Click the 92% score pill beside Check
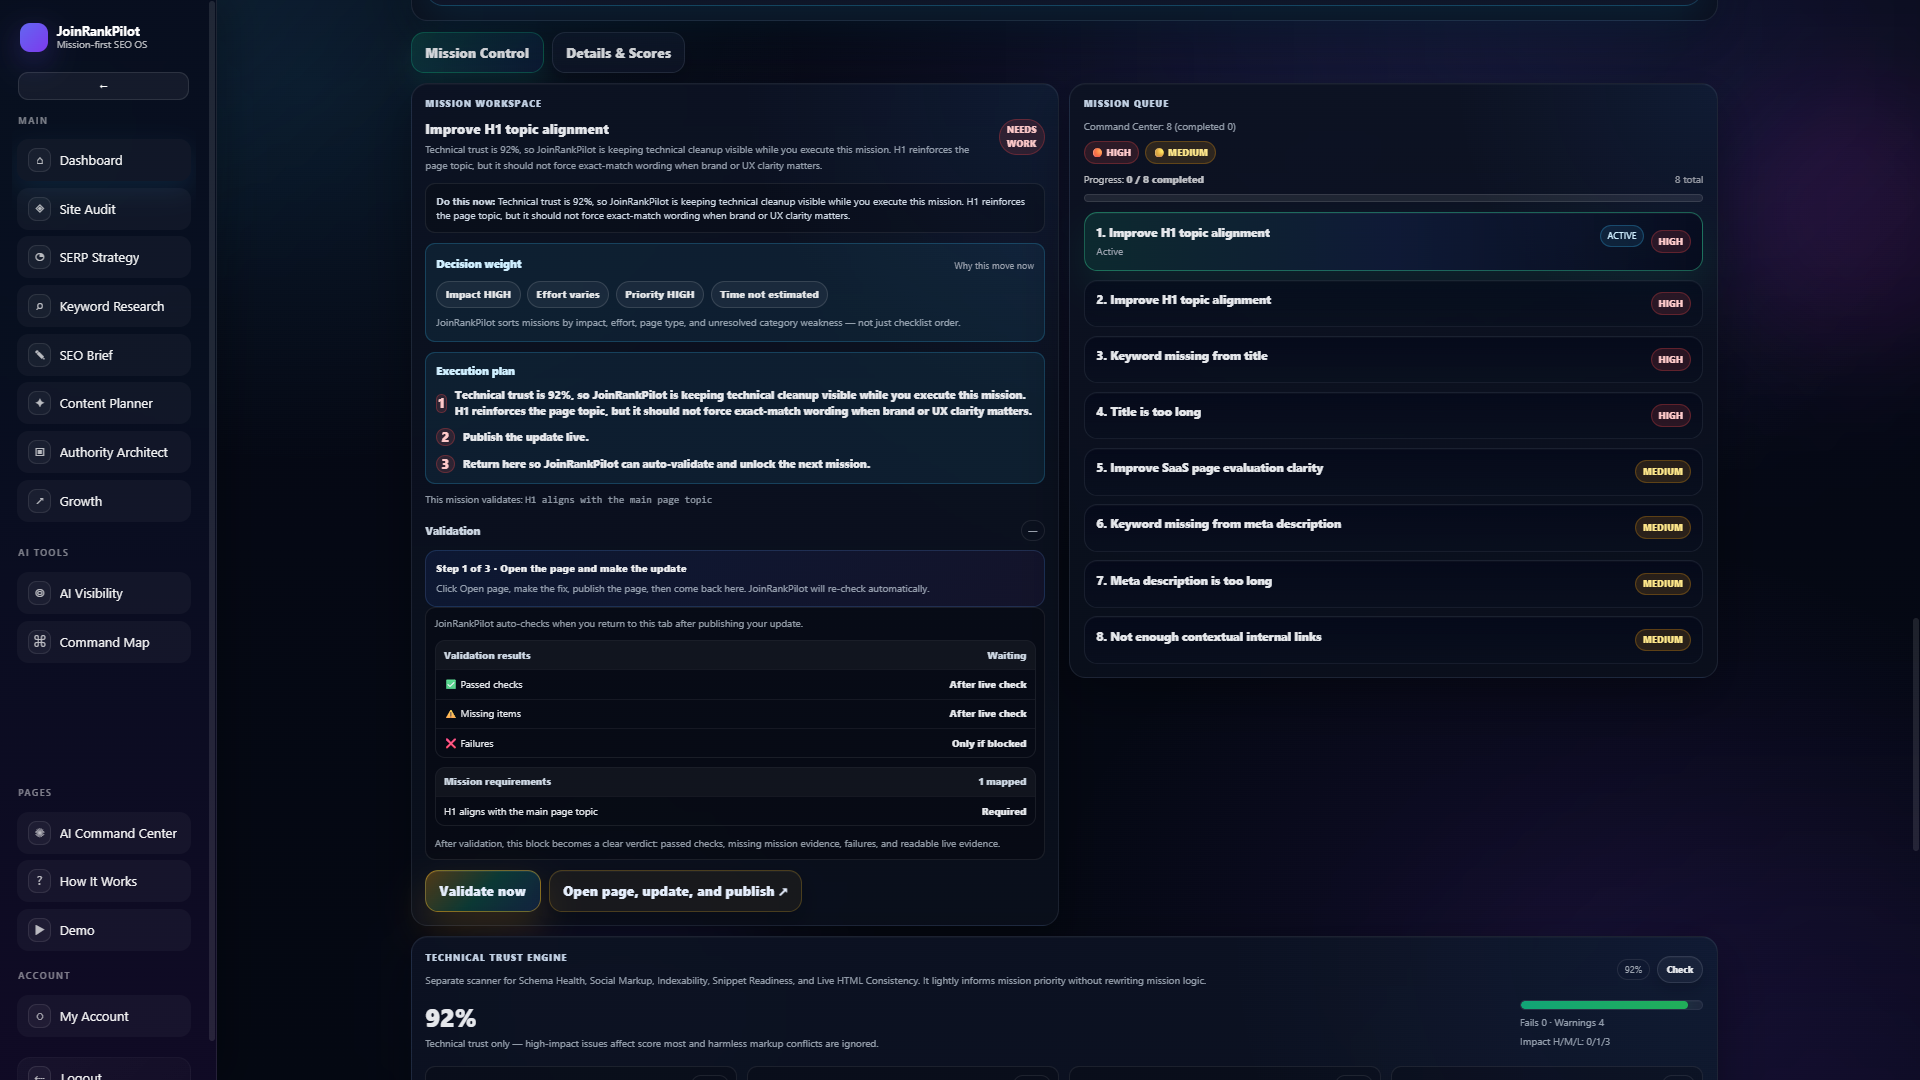 point(1633,970)
